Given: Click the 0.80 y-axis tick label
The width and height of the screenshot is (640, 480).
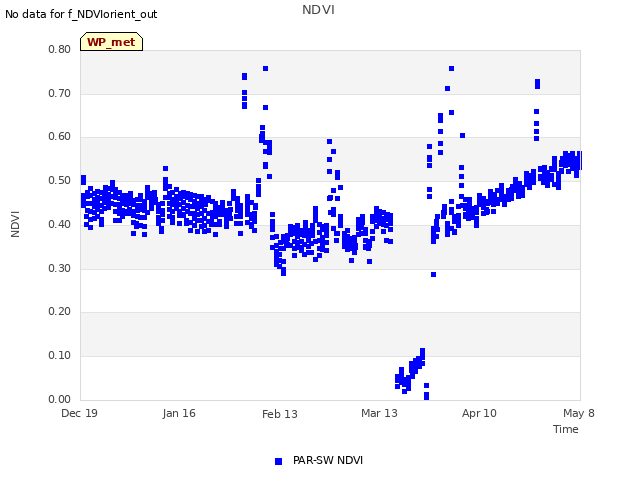Looking at the screenshot, I should click(x=59, y=49).
